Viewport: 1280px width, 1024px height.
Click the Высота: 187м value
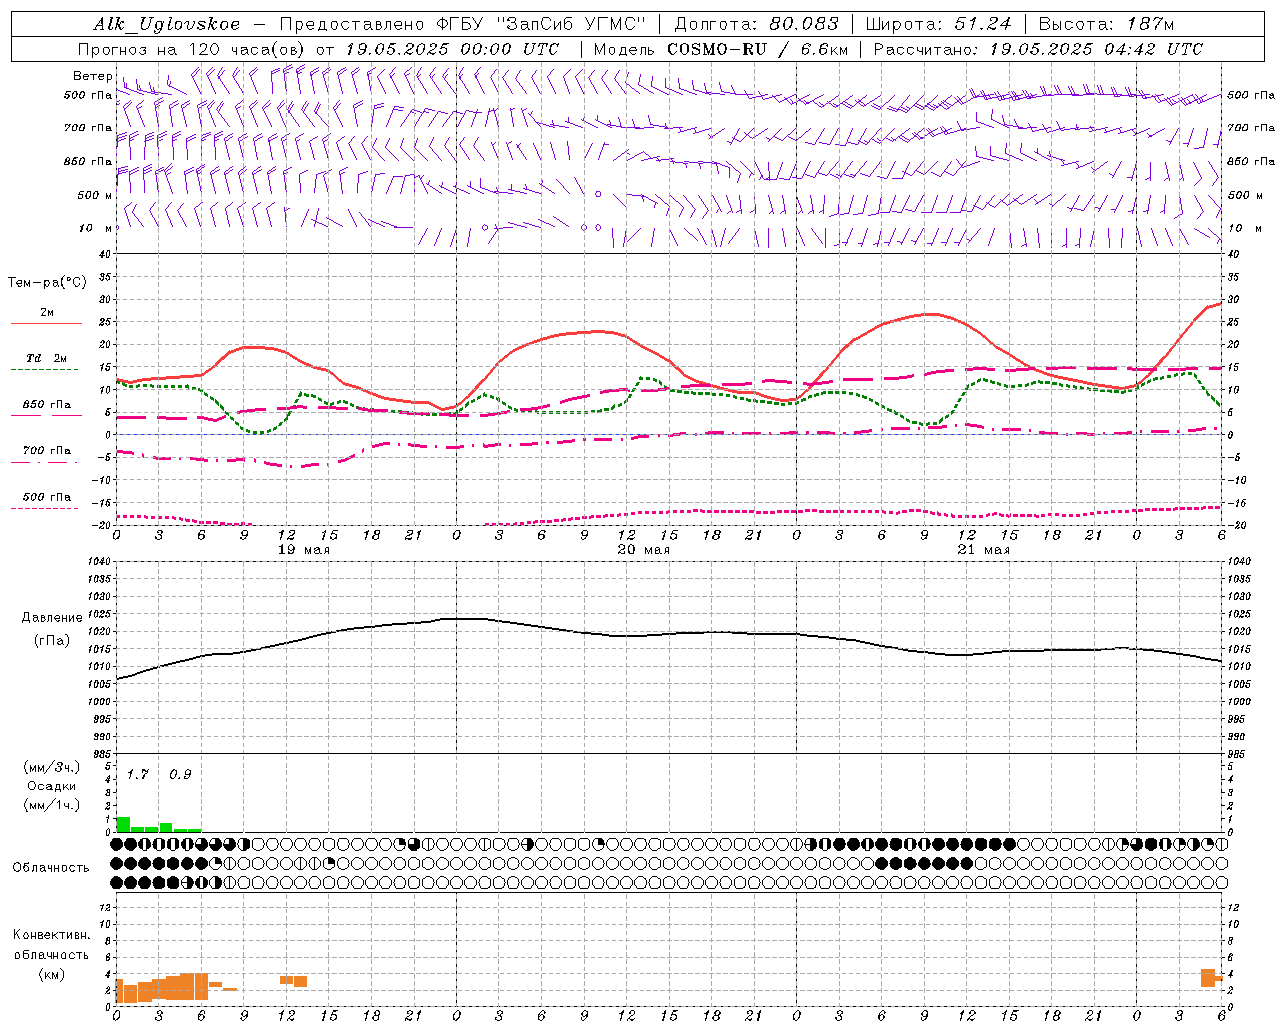point(1106,24)
